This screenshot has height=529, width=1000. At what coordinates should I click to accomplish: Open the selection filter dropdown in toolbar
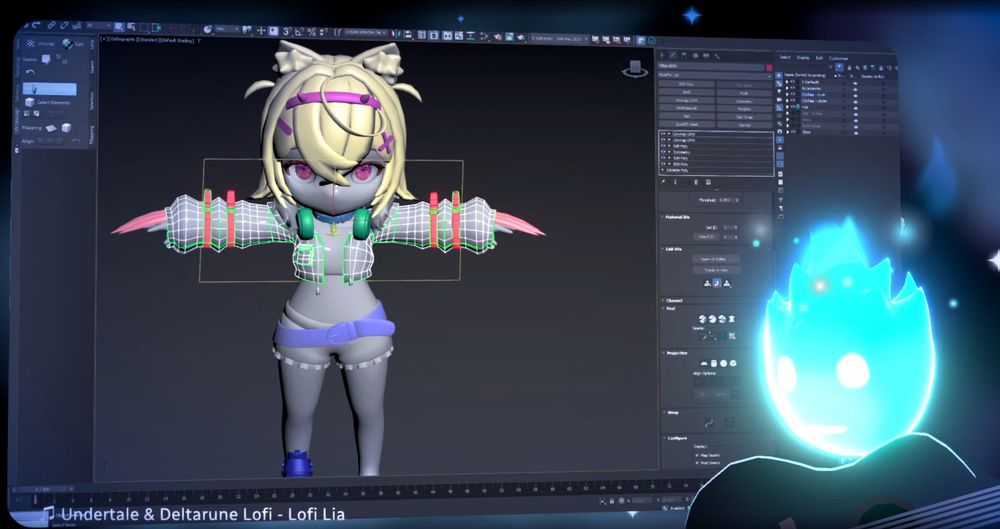click(98, 26)
